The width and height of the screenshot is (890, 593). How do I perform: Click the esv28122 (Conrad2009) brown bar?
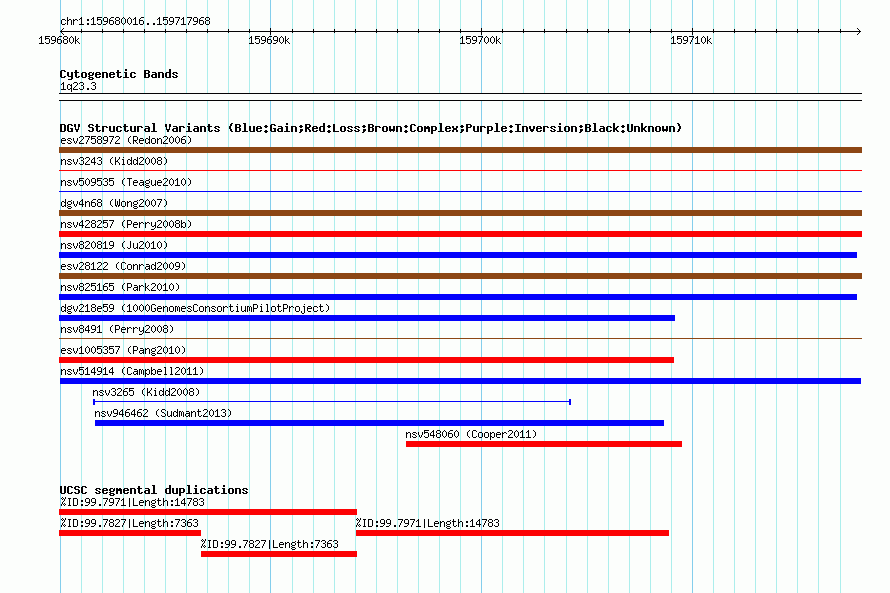coord(460,276)
